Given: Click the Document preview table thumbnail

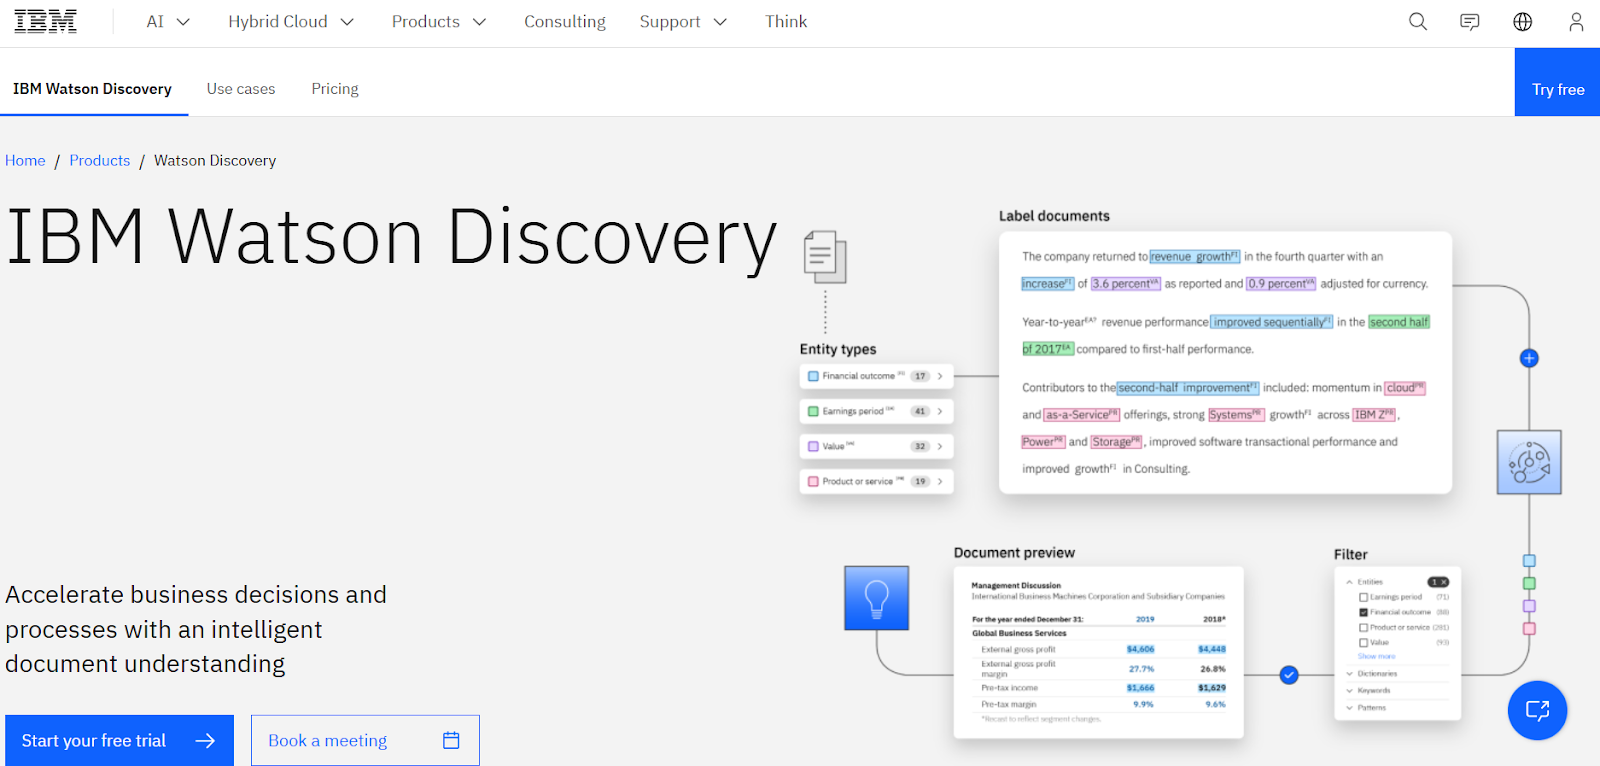Looking at the screenshot, I should click(x=1098, y=652).
